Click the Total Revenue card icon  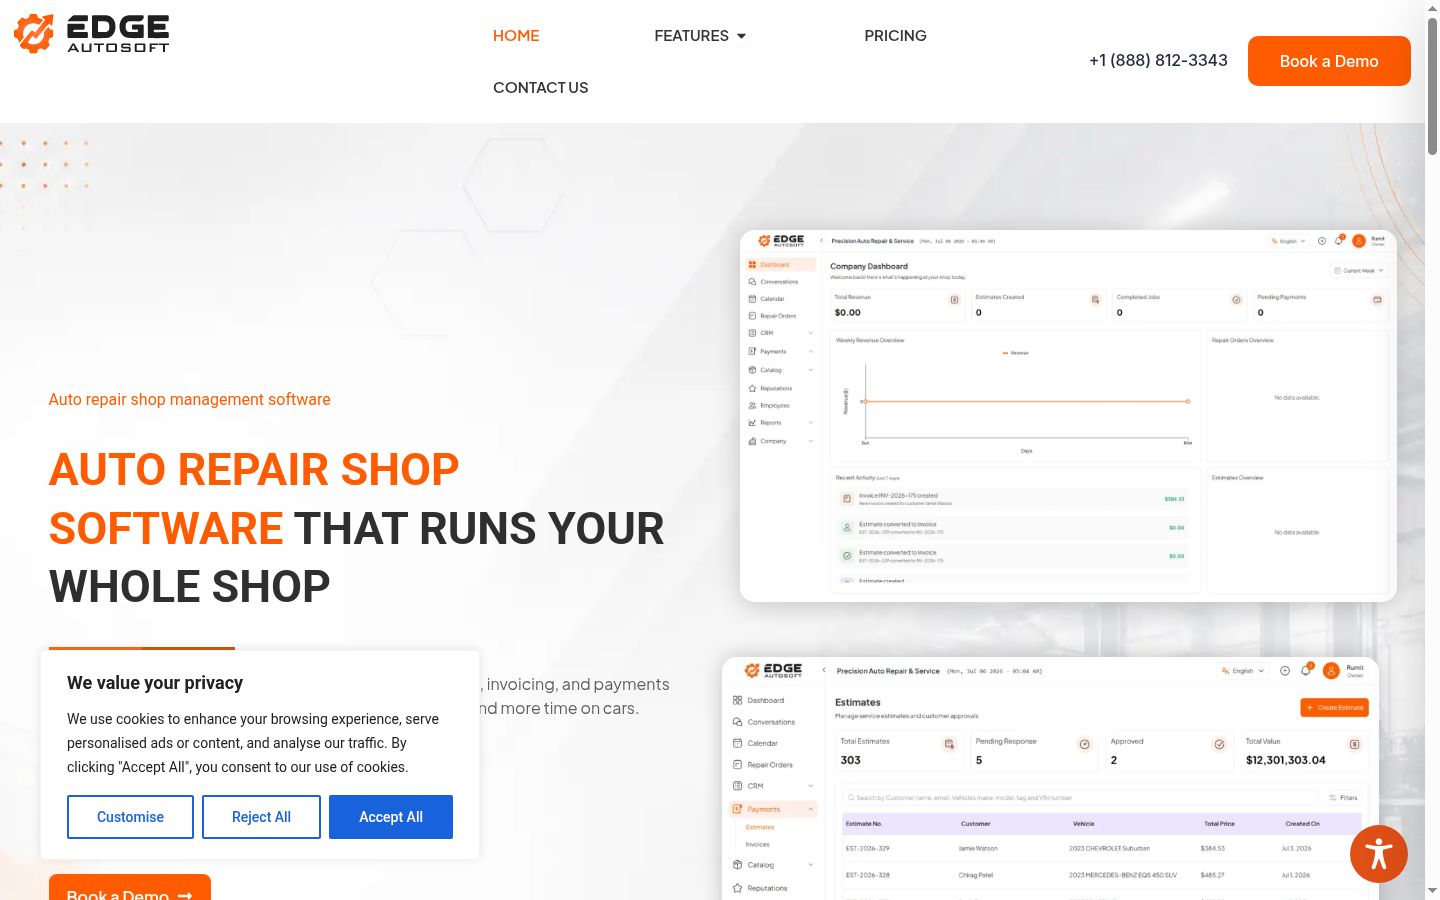(x=954, y=300)
